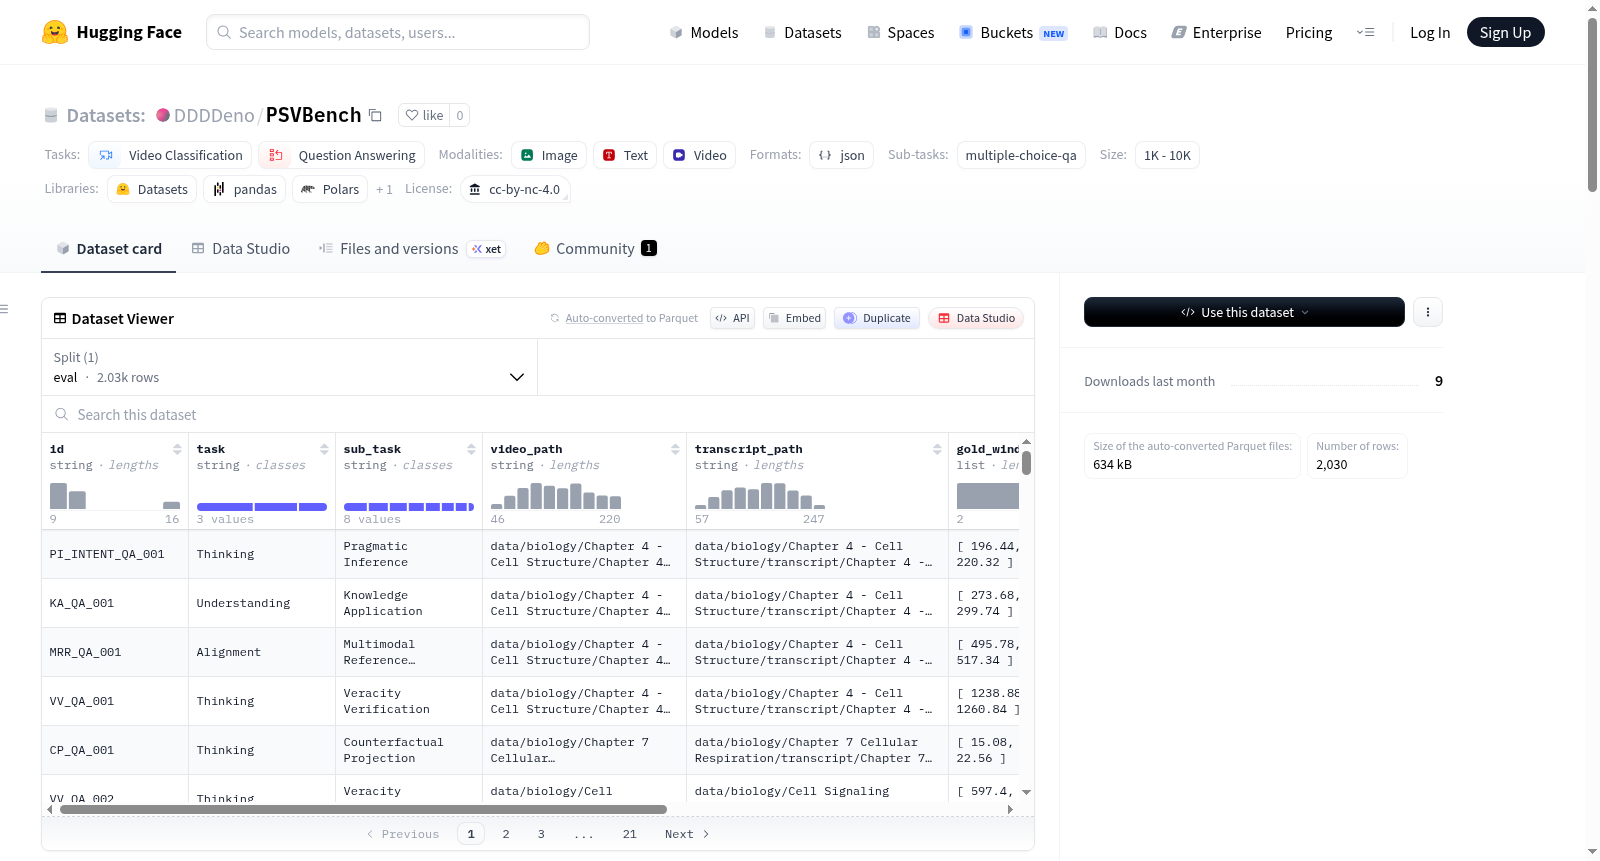Filter by Text modality tag
This screenshot has width=1600, height=861.
click(625, 155)
